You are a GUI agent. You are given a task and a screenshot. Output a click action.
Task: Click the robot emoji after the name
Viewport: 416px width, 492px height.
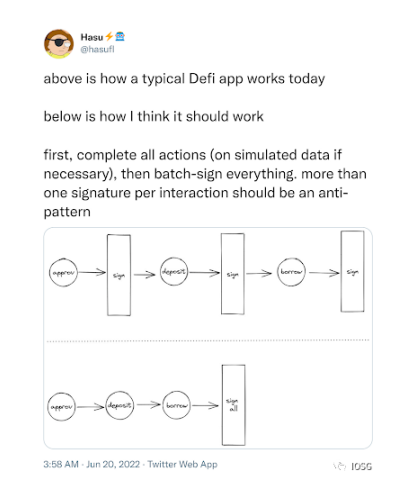pos(120,36)
